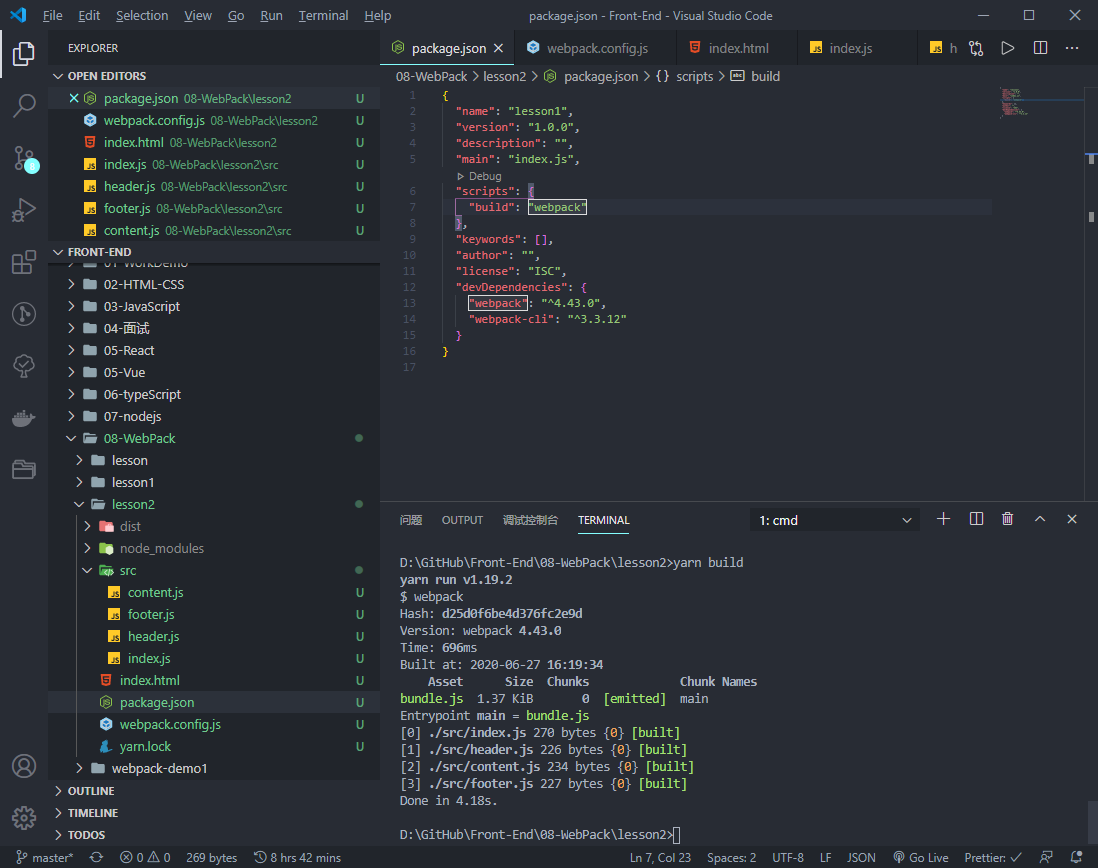Expand the TODOS section
Image resolution: width=1098 pixels, height=868 pixels.
click(x=214, y=835)
